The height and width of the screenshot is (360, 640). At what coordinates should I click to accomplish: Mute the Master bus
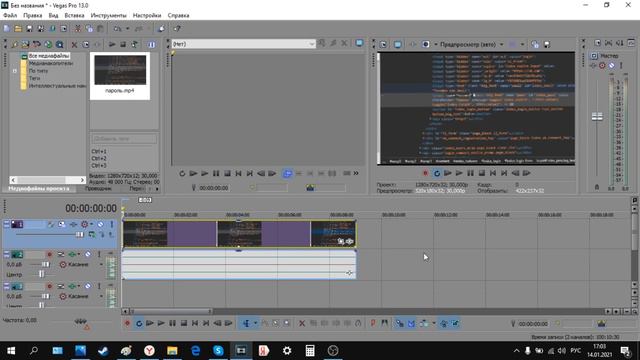click(x=611, y=65)
